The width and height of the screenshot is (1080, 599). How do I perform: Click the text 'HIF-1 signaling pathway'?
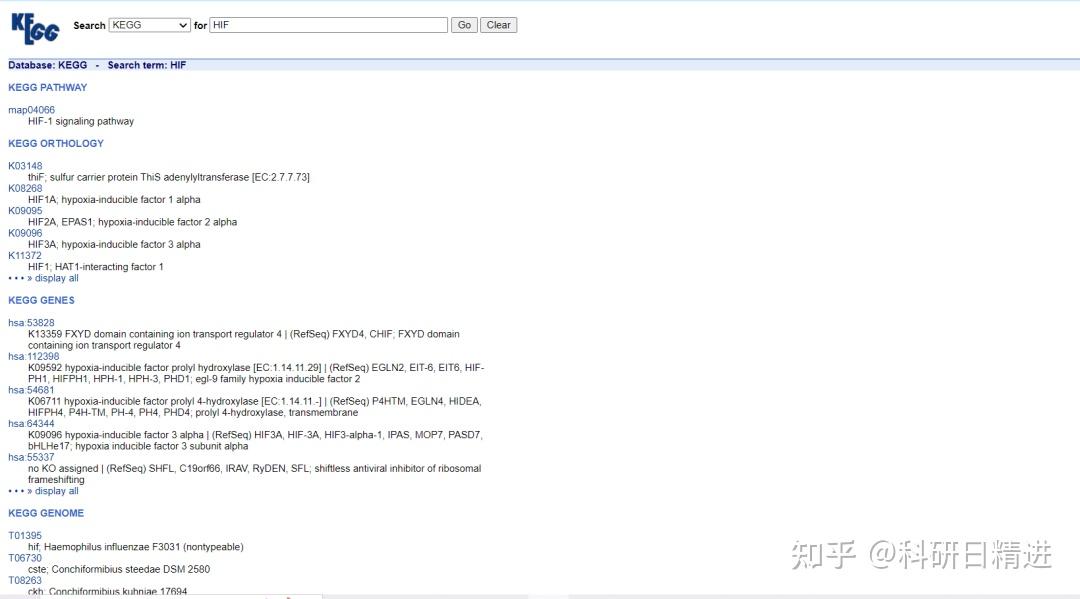point(81,121)
